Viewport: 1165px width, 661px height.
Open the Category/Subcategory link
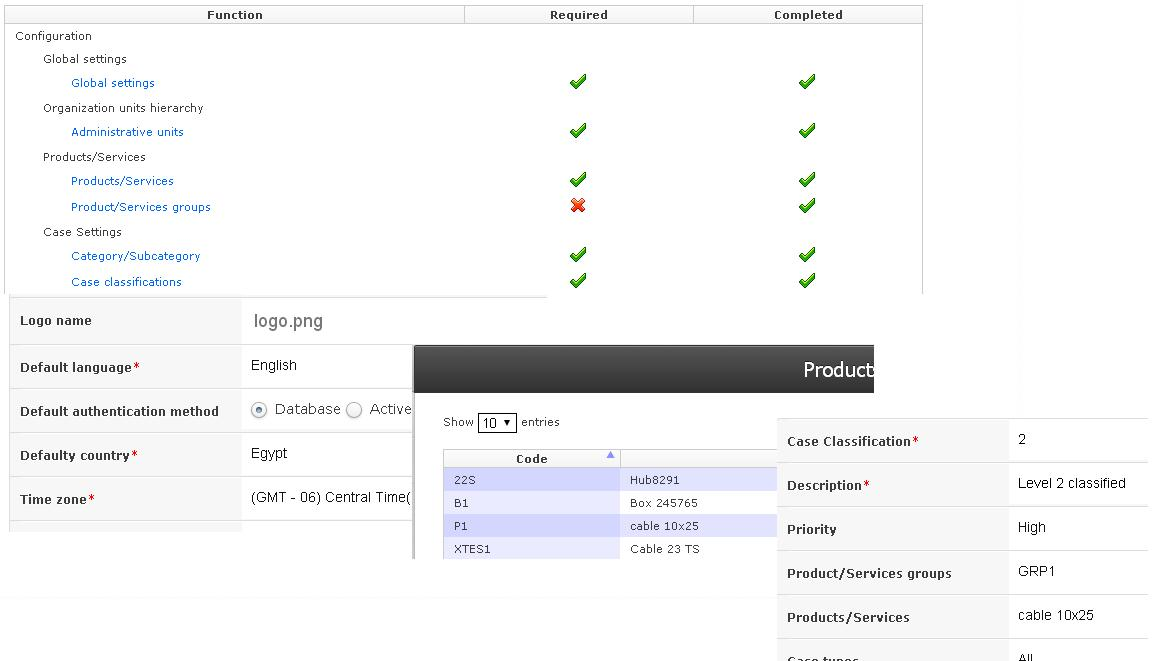135,256
